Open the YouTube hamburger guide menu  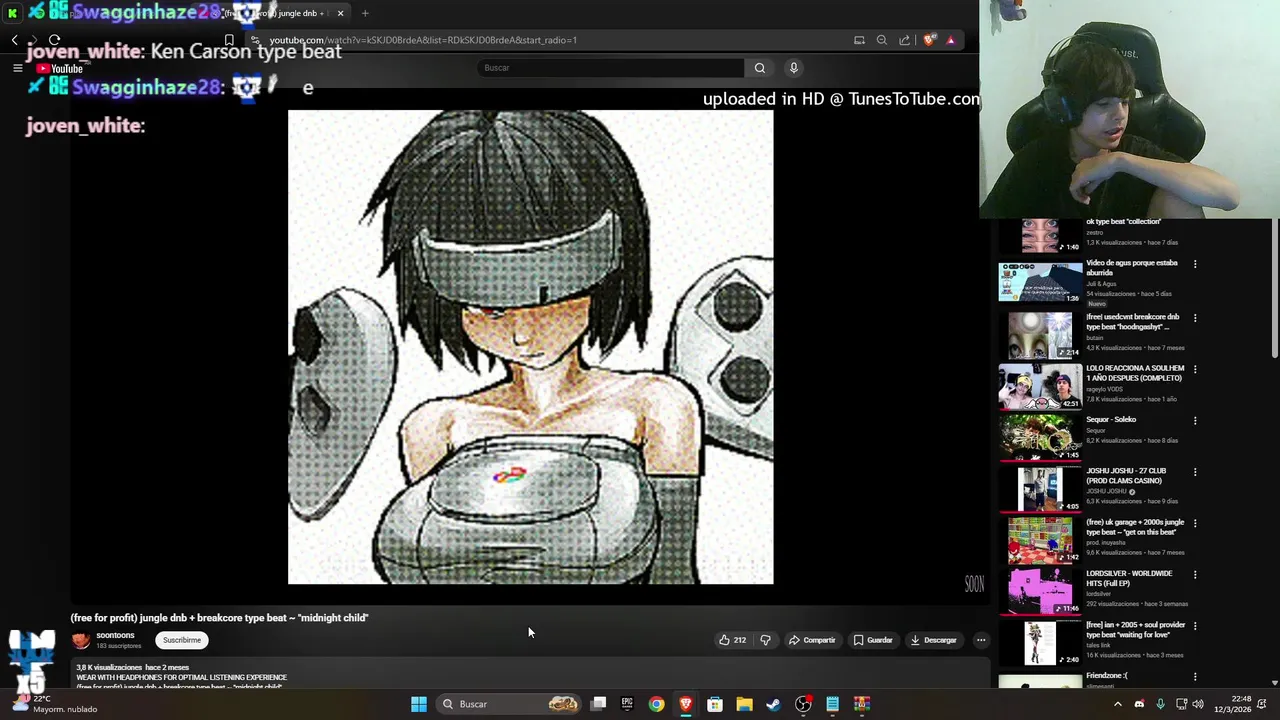[x=17, y=68]
